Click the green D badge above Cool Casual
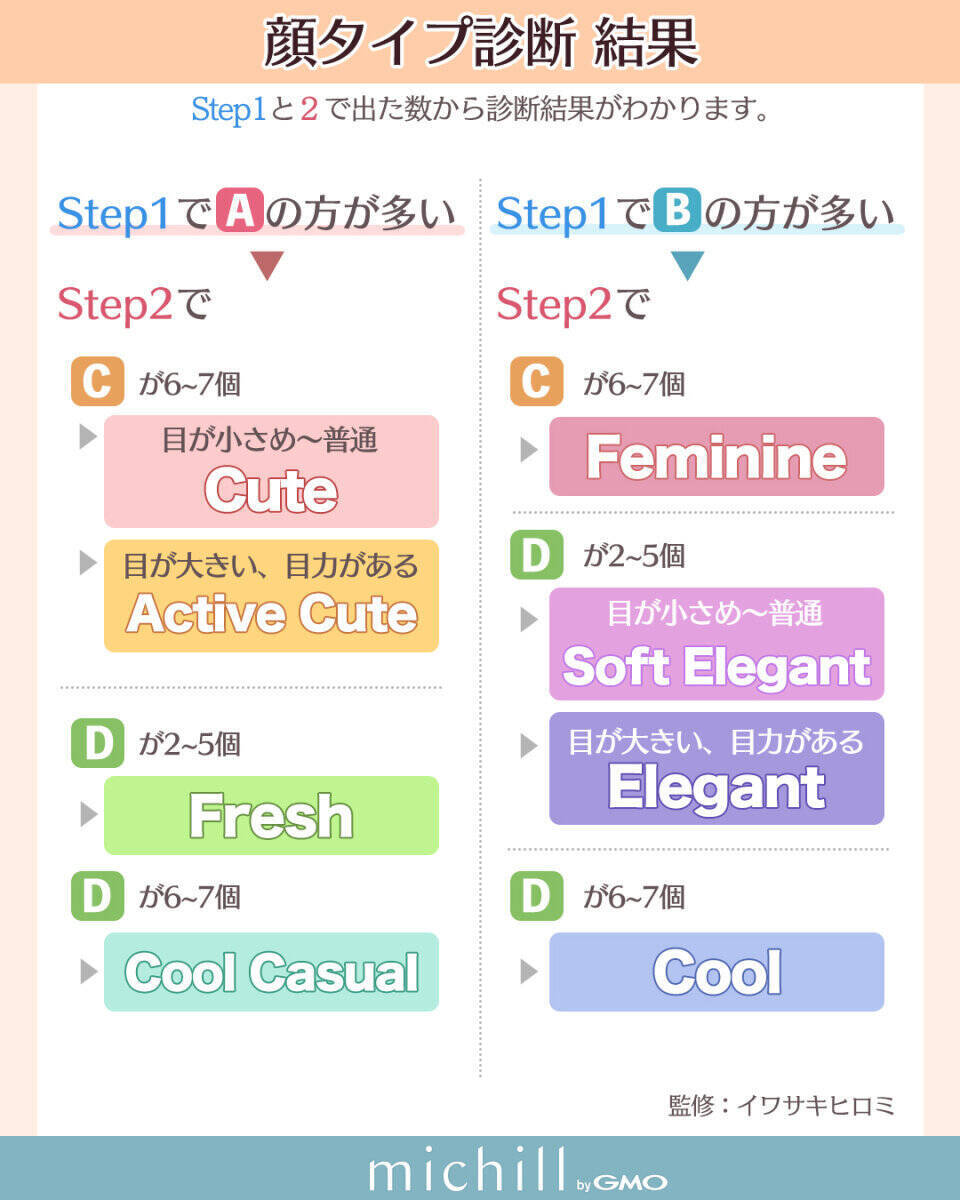960x1200 pixels. click(97, 896)
